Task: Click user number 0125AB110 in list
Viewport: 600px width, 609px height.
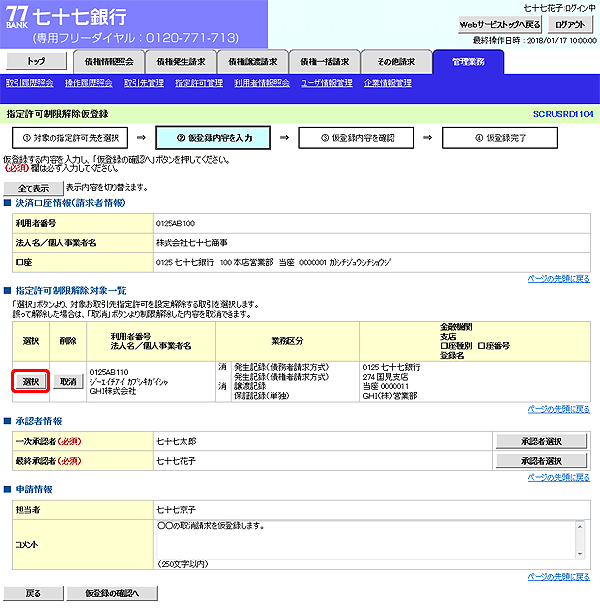Action: click(109, 372)
